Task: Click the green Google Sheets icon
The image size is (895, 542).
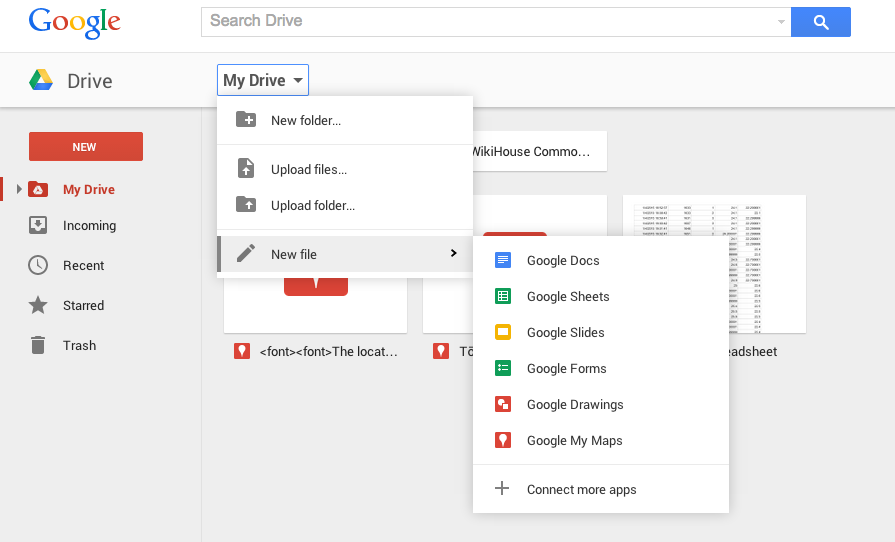Action: [x=503, y=297]
